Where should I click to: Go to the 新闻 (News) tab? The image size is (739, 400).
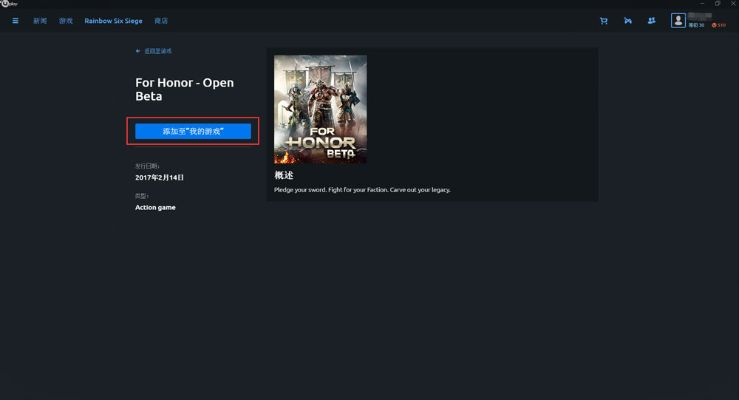pos(39,20)
